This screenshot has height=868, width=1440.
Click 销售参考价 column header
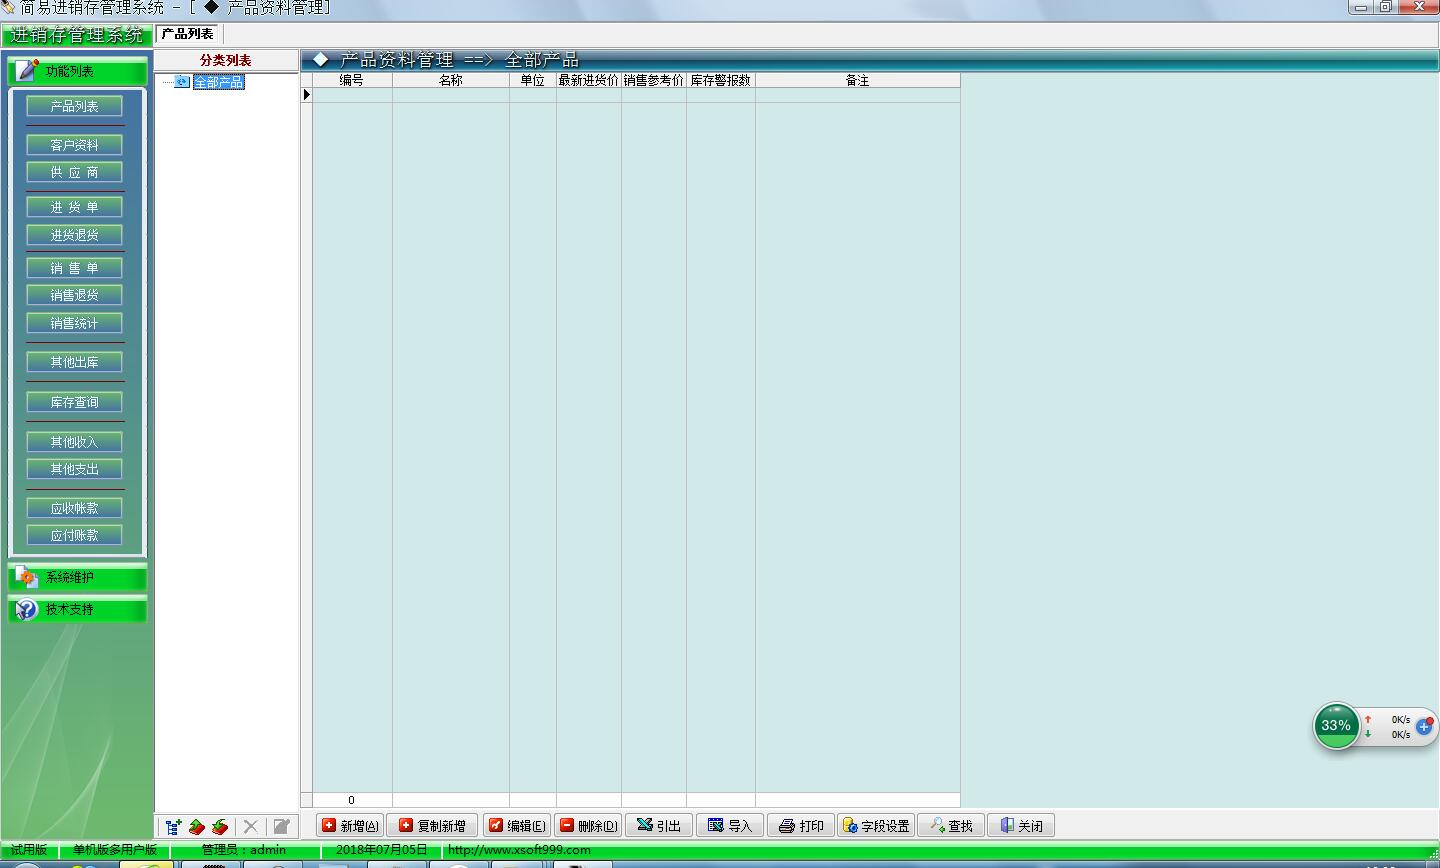(x=654, y=80)
